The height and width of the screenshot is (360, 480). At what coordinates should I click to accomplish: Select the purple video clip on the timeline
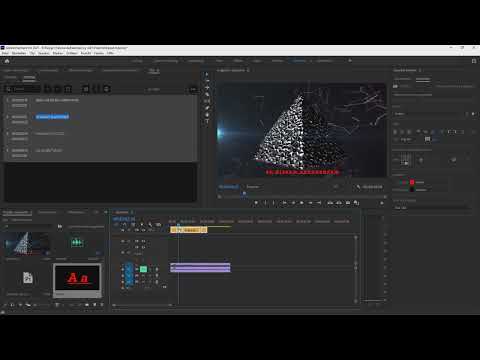(200, 268)
